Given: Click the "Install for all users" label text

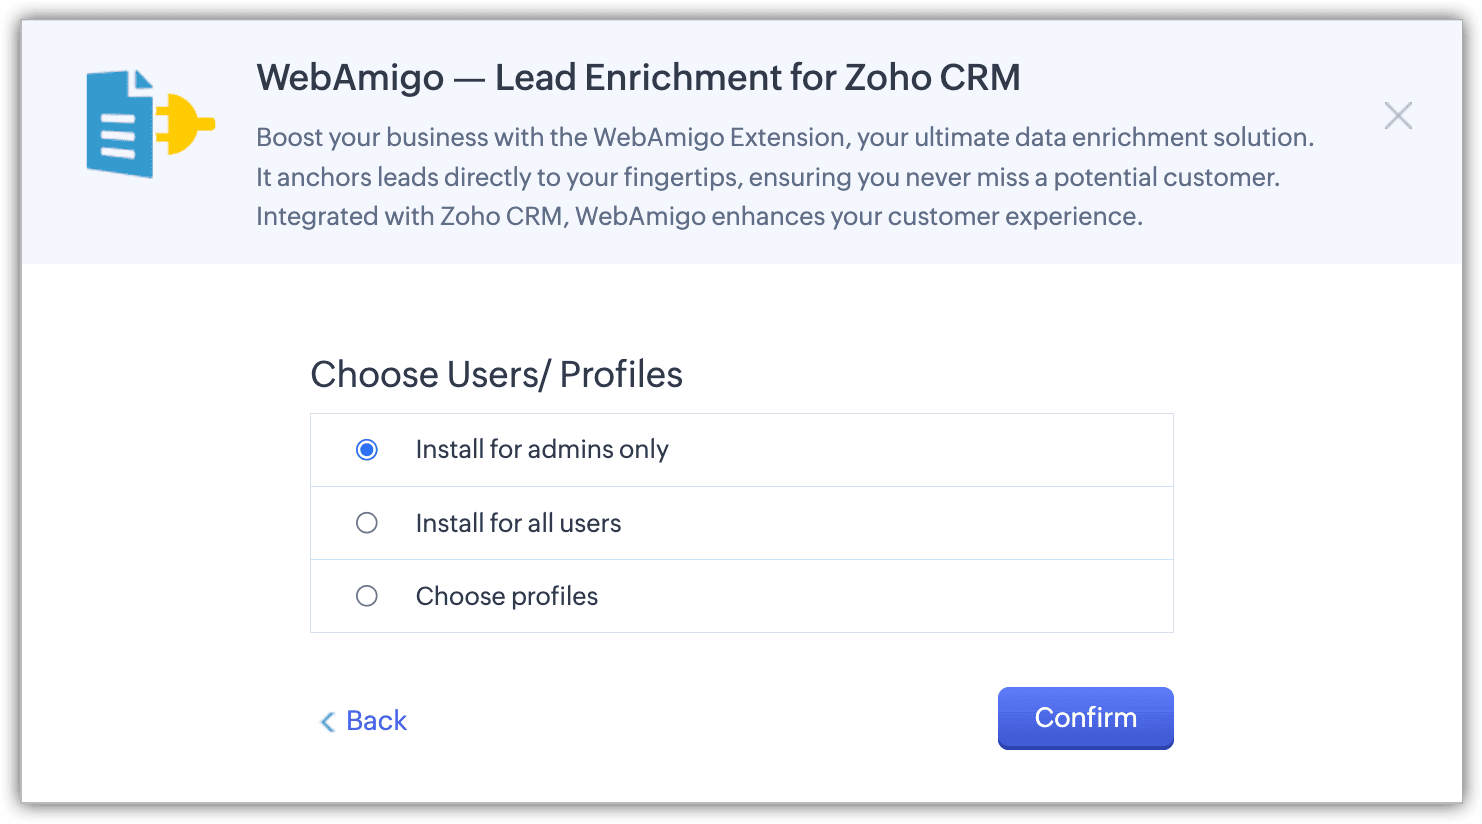Looking at the screenshot, I should coord(518,523).
